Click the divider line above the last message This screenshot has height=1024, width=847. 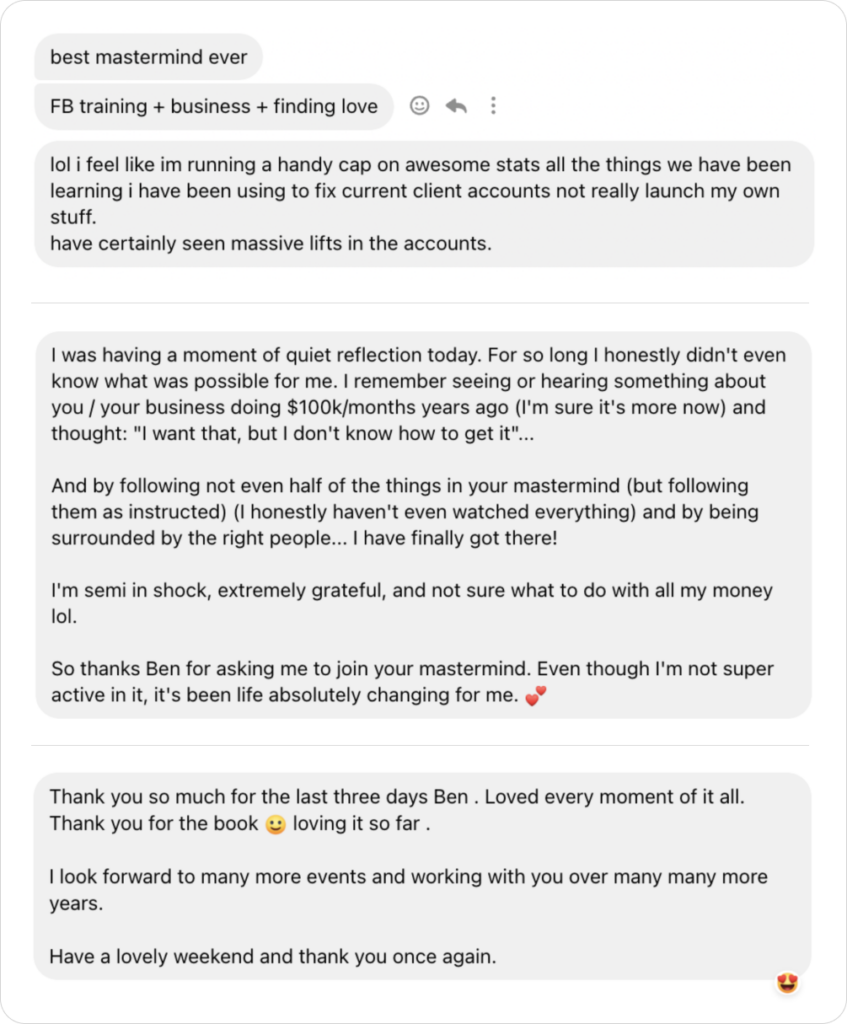point(420,745)
